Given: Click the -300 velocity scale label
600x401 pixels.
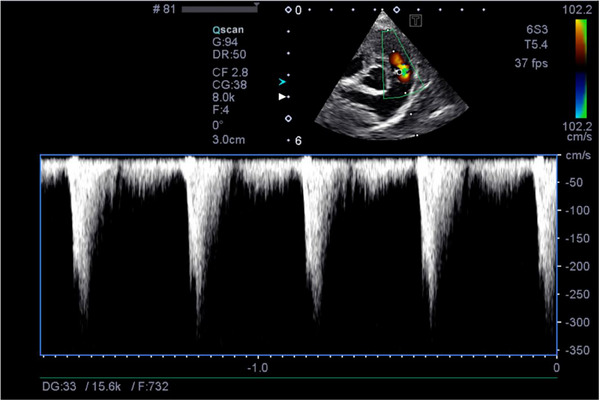Looking at the screenshot, I should tap(577, 322).
